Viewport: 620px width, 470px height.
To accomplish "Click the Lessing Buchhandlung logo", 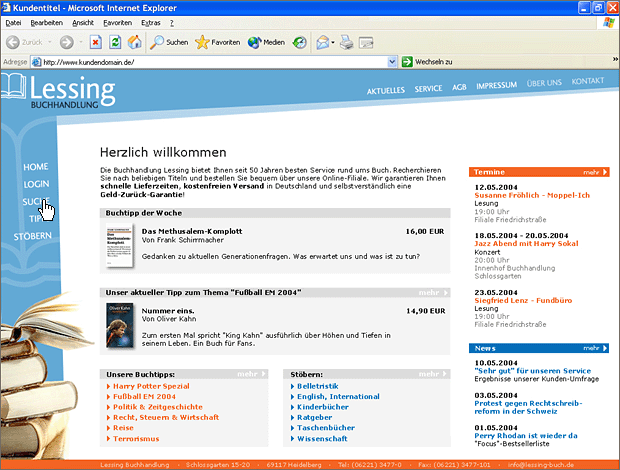I will [59, 91].
